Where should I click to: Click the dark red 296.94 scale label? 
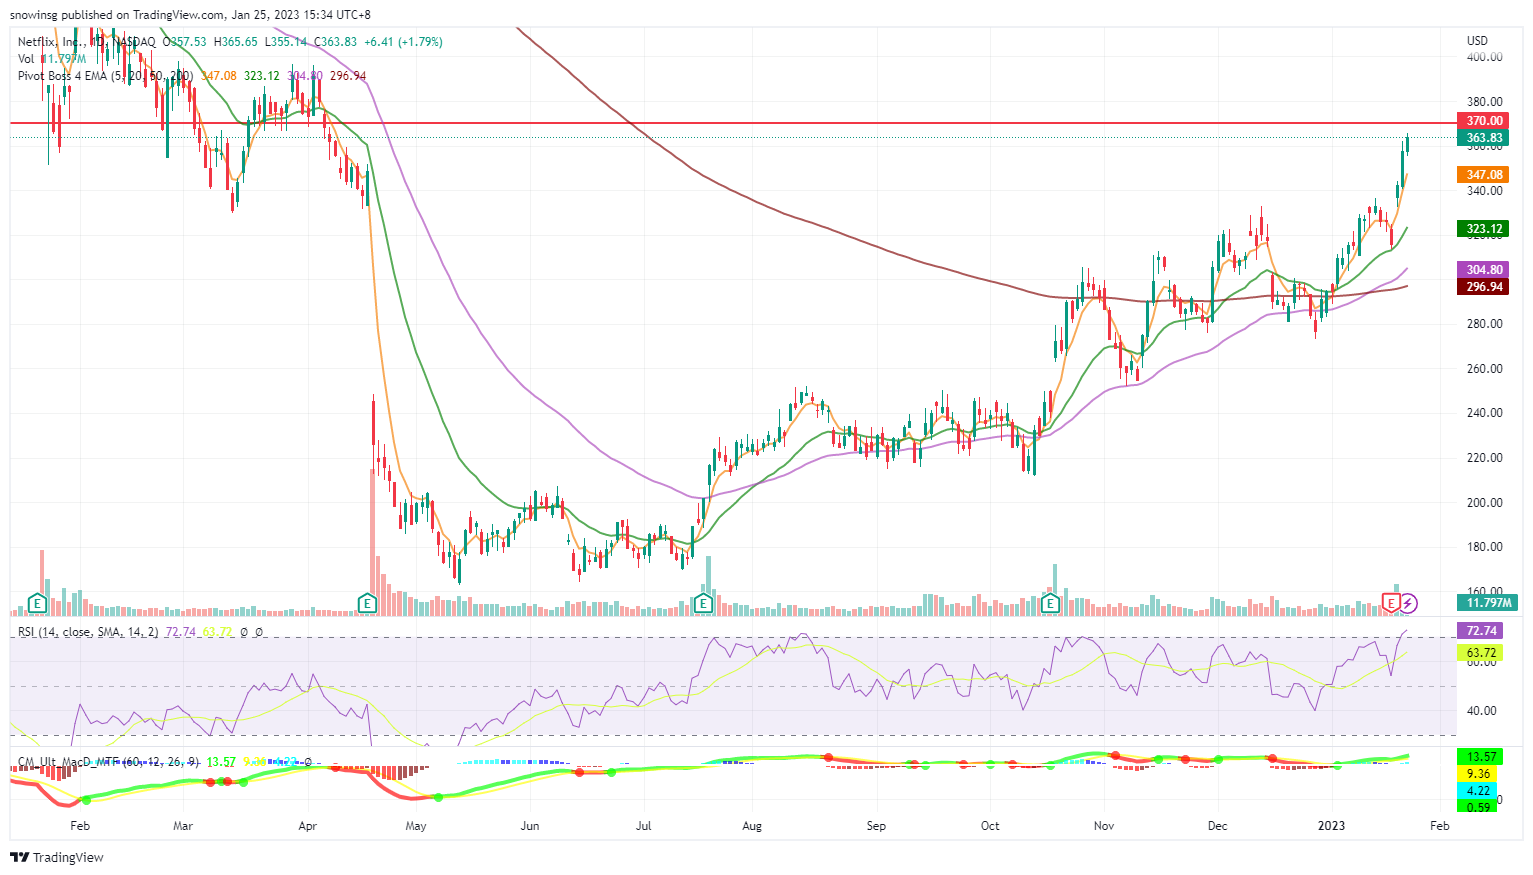click(x=1484, y=287)
